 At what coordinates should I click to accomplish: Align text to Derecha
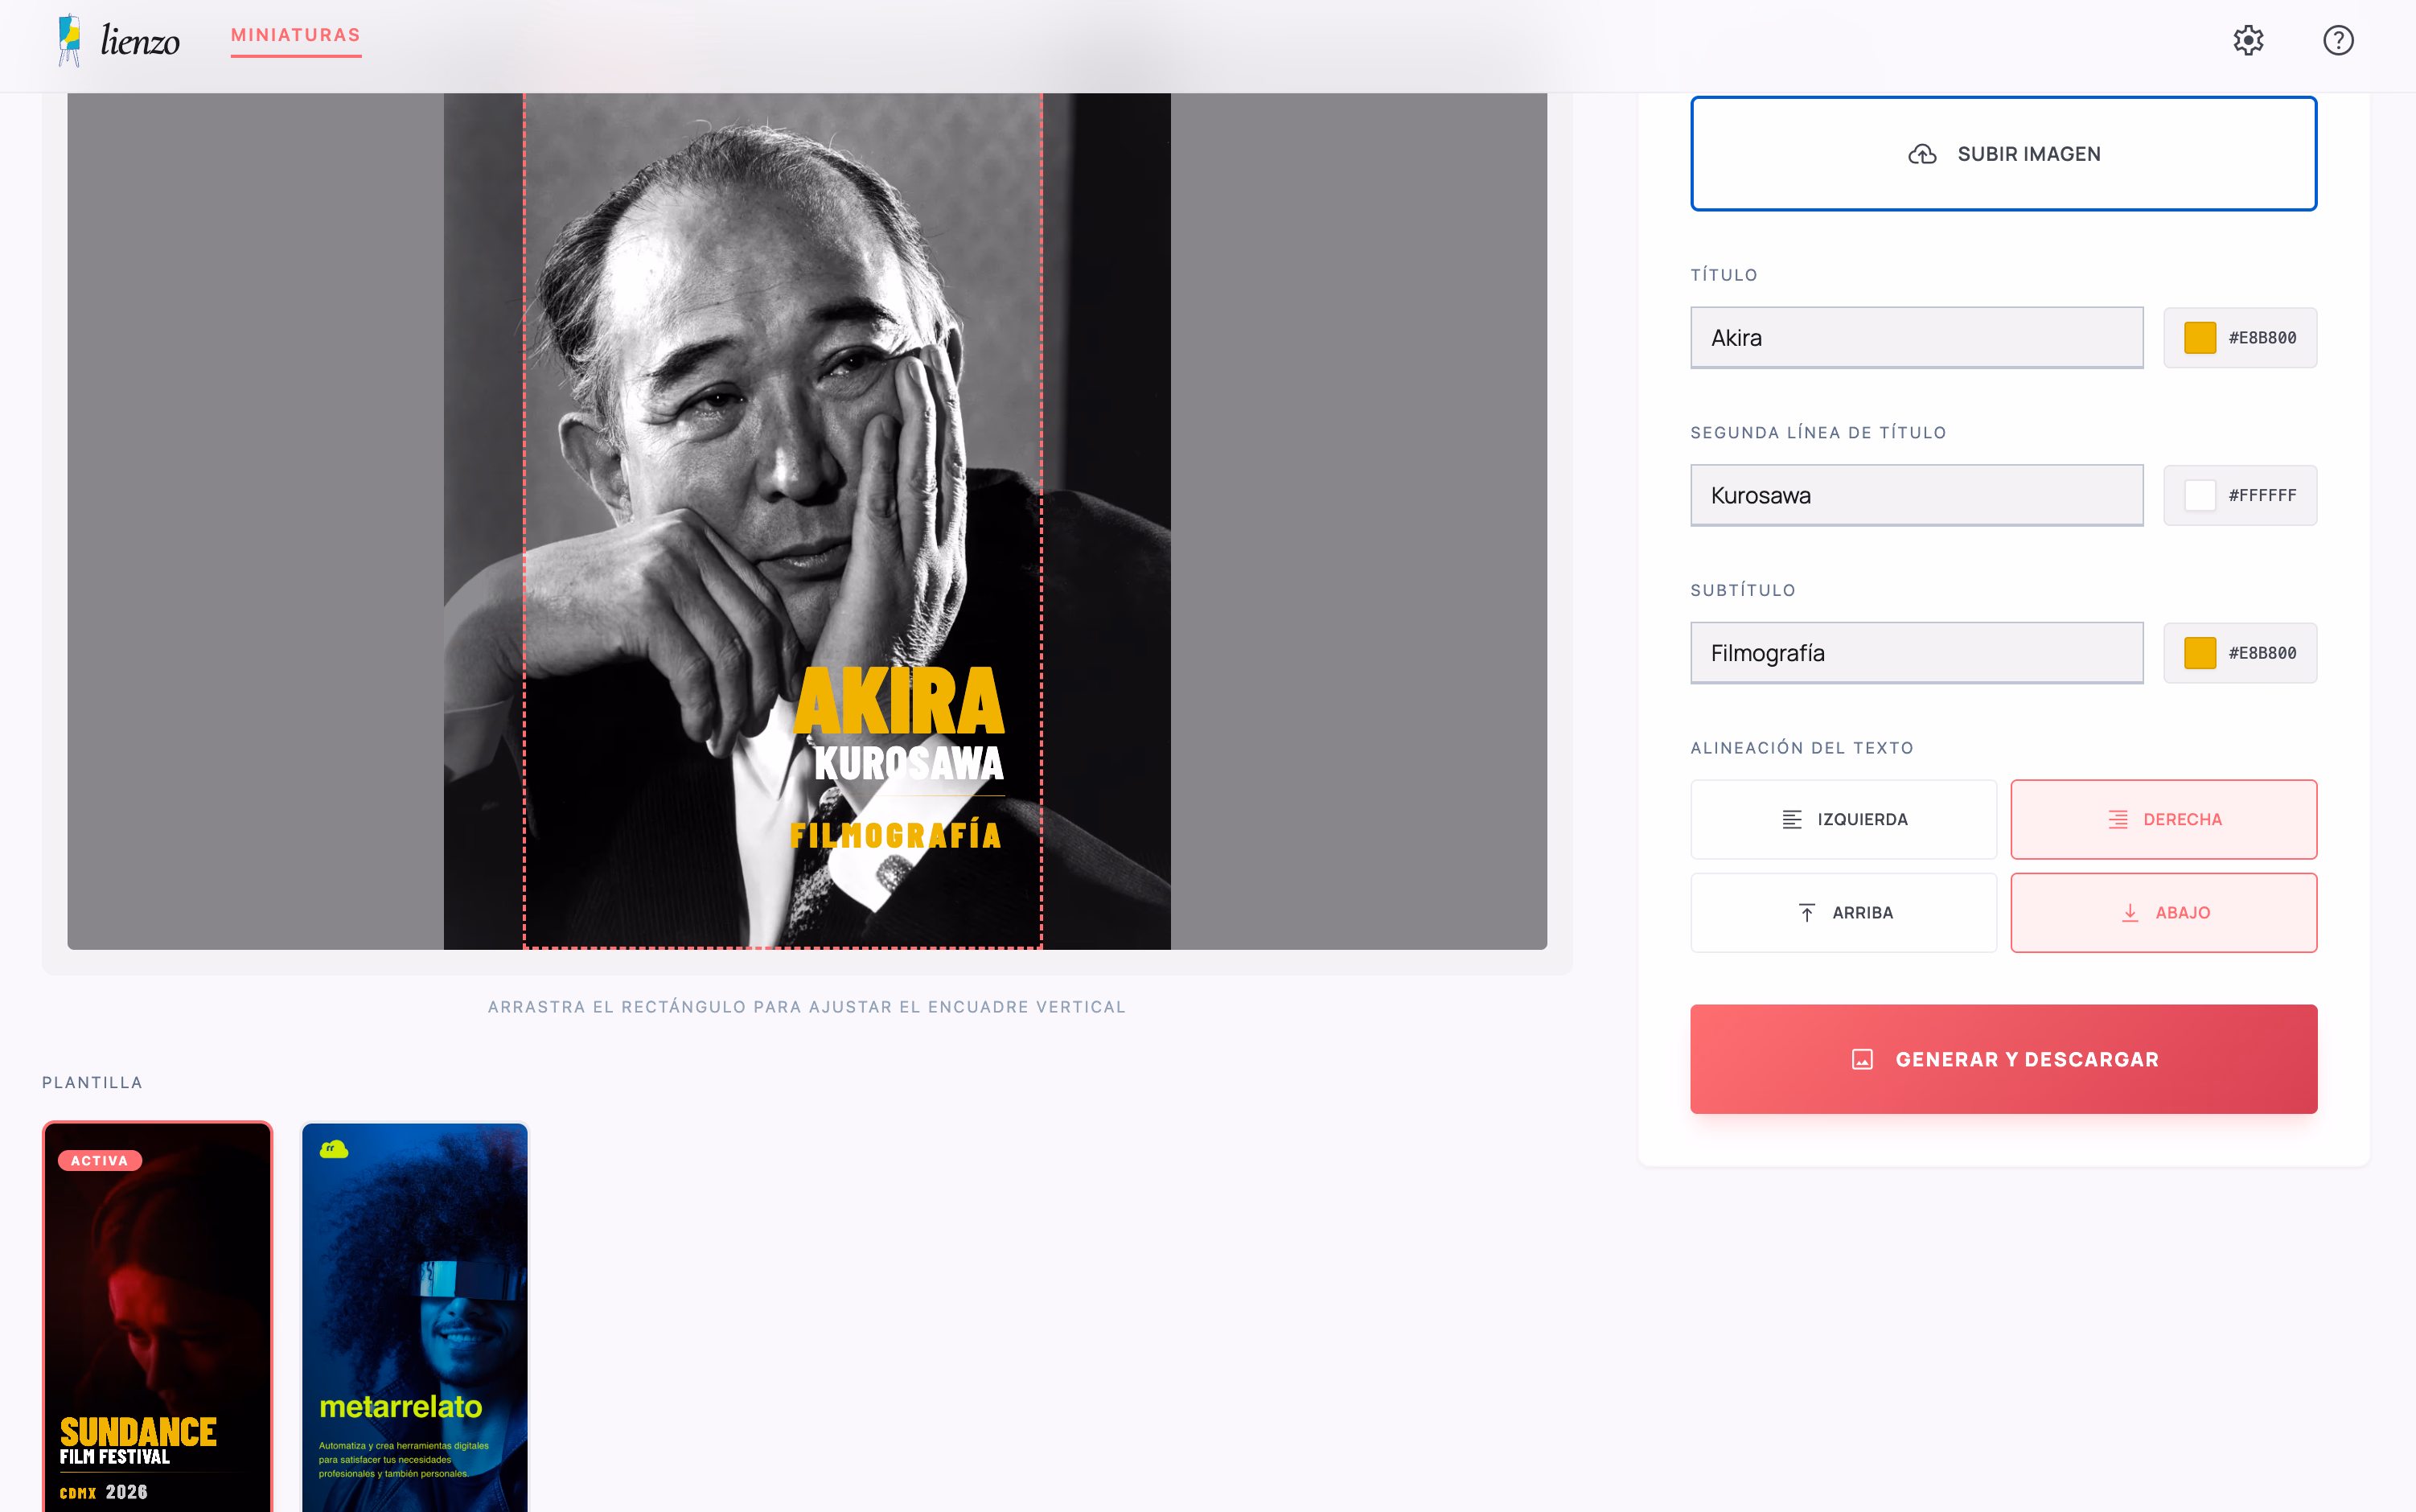2163,819
